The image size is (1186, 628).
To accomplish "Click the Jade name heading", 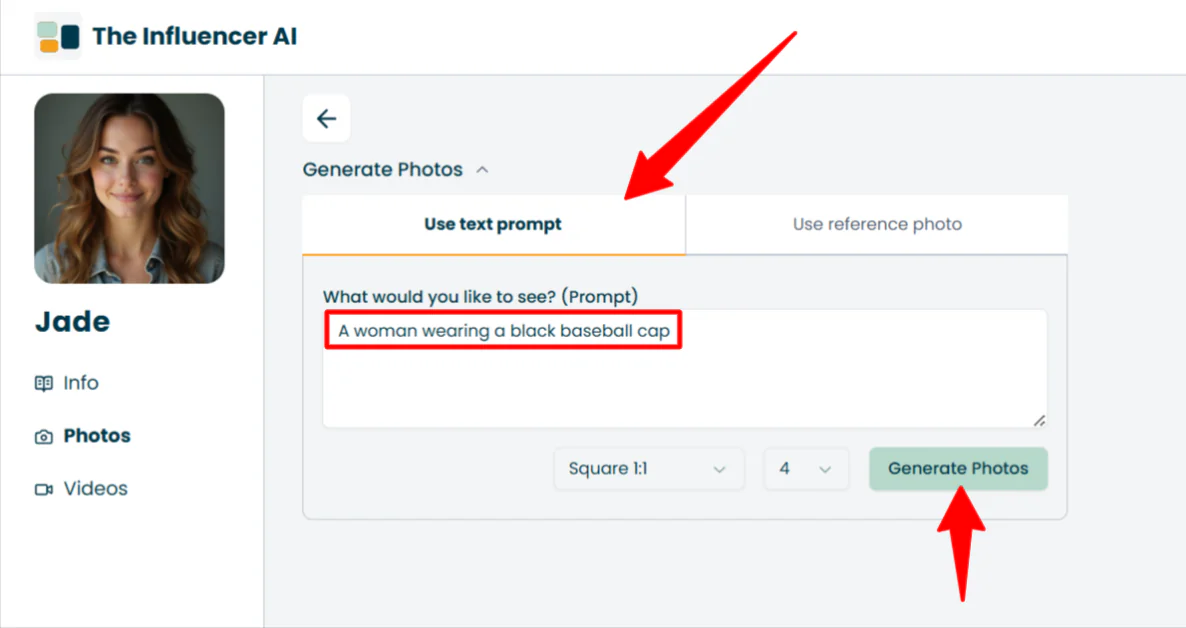I will click(73, 322).
